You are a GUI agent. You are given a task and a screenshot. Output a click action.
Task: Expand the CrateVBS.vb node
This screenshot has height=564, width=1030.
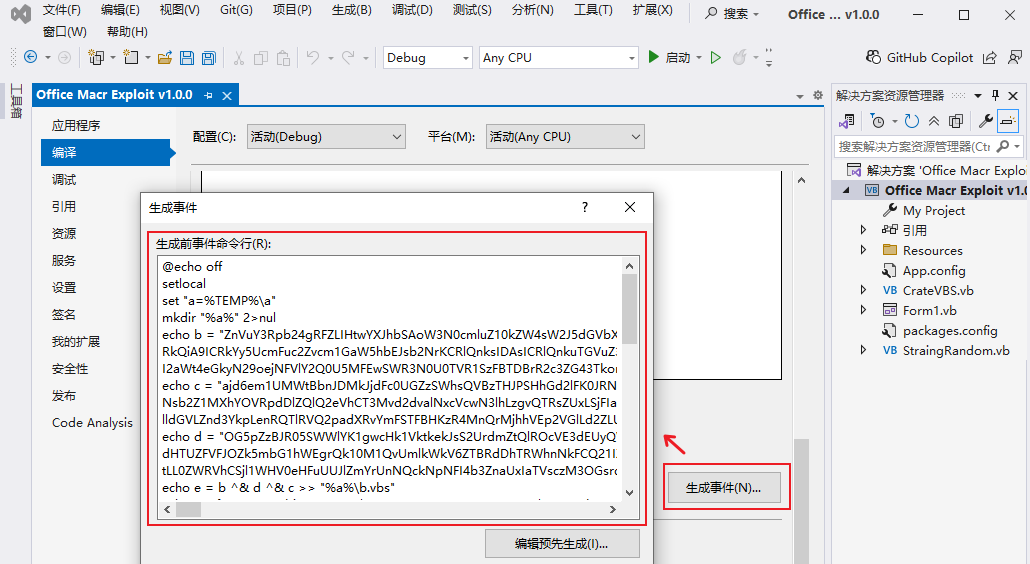[x=864, y=290]
